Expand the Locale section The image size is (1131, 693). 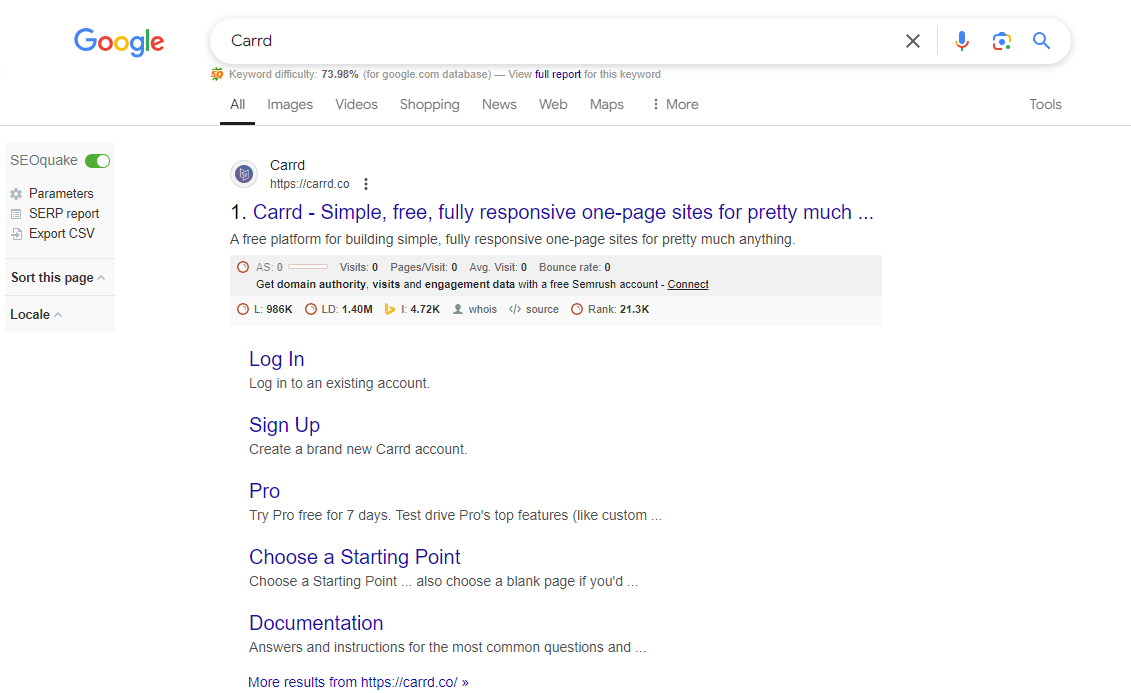(x=36, y=314)
